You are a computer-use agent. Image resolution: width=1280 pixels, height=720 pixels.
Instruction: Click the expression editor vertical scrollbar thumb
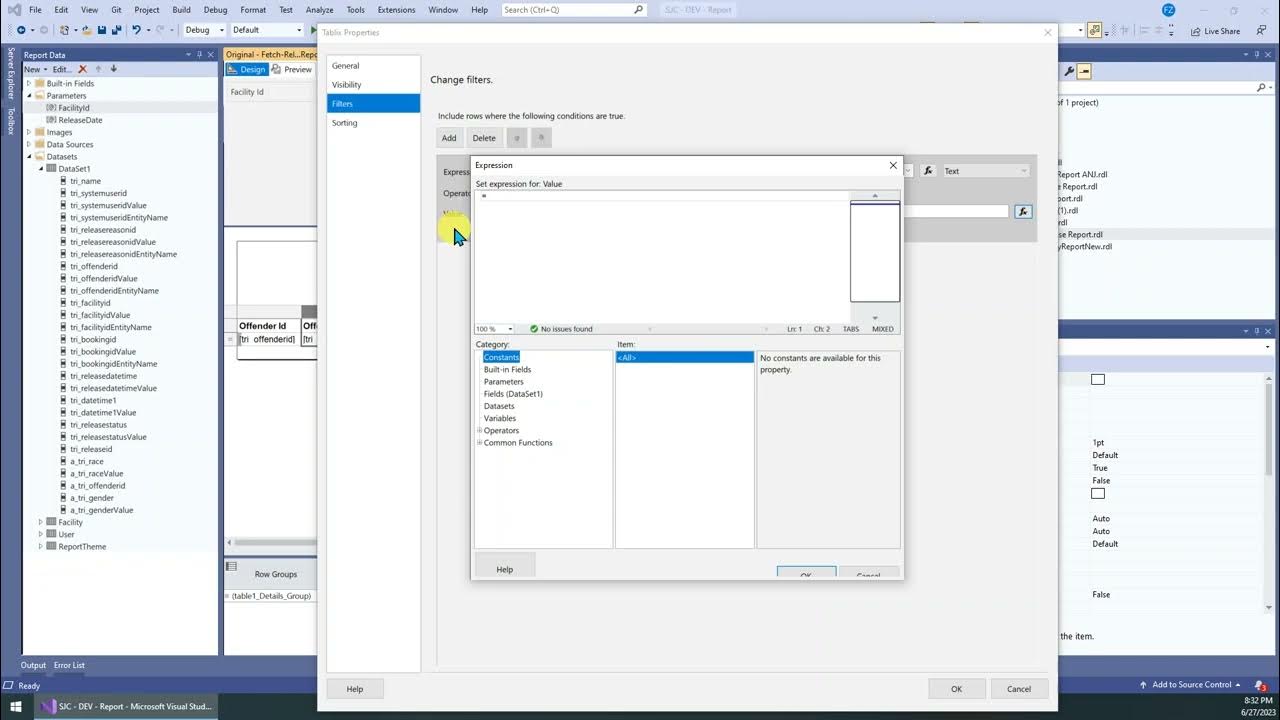click(x=874, y=251)
